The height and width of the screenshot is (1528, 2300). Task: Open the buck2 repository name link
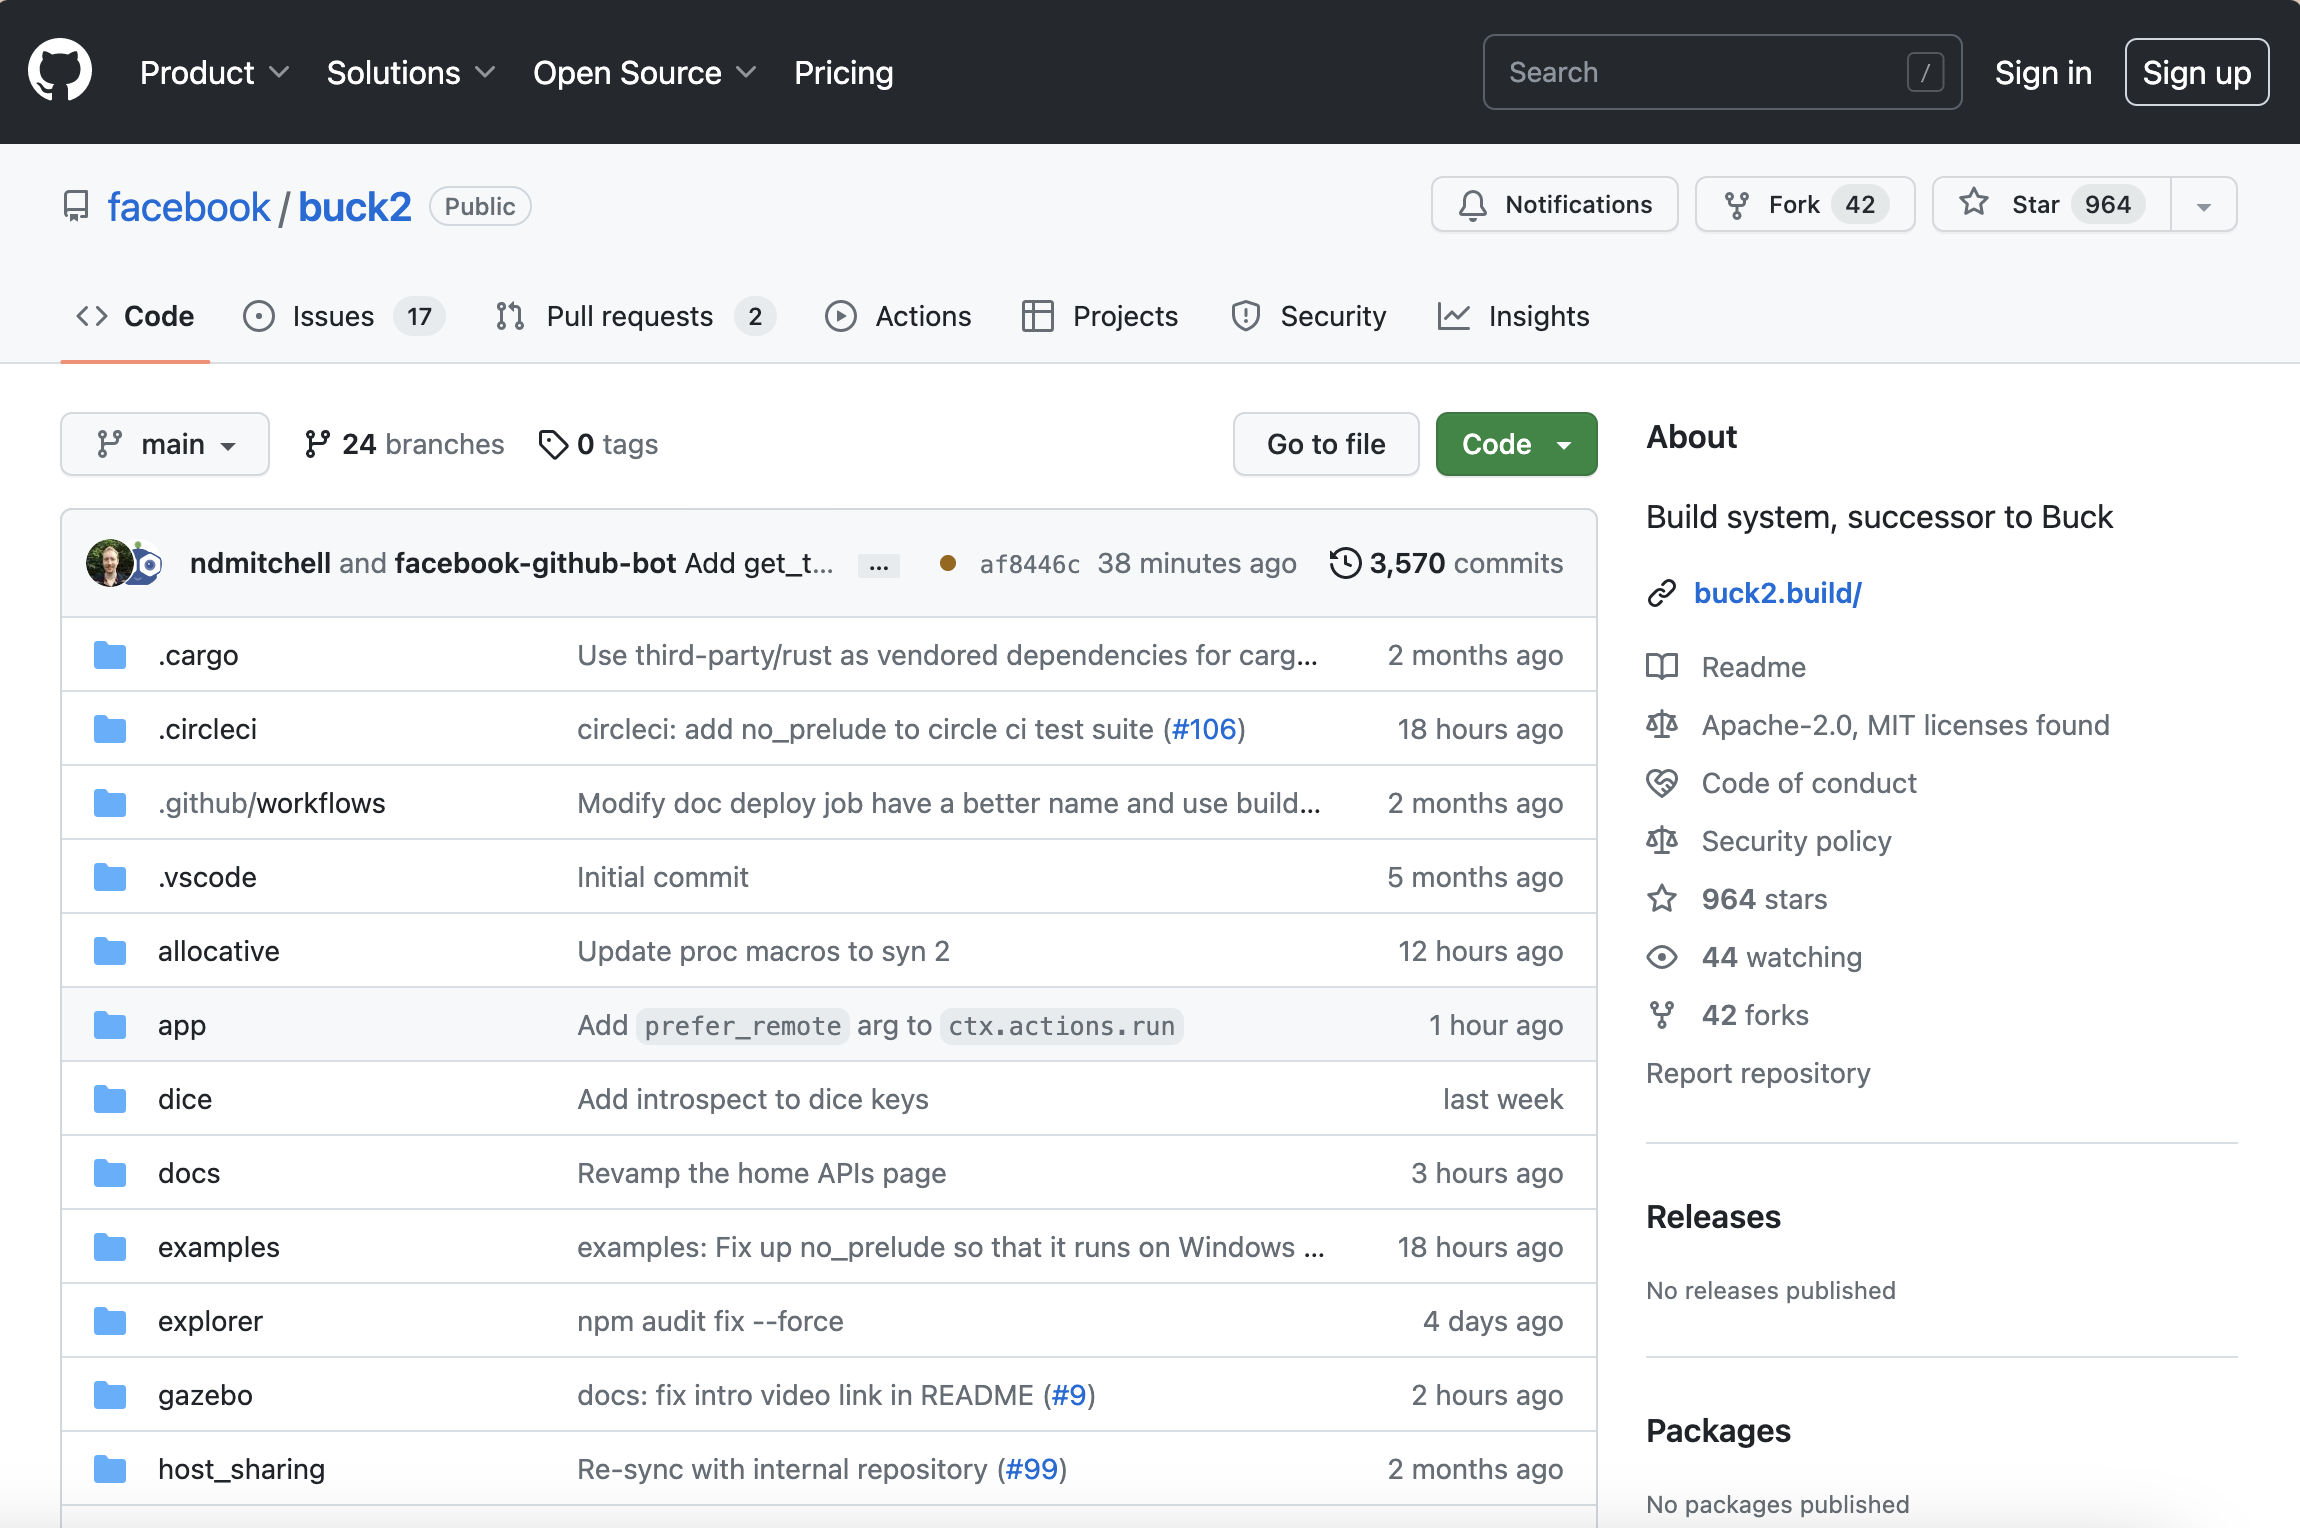(x=355, y=207)
